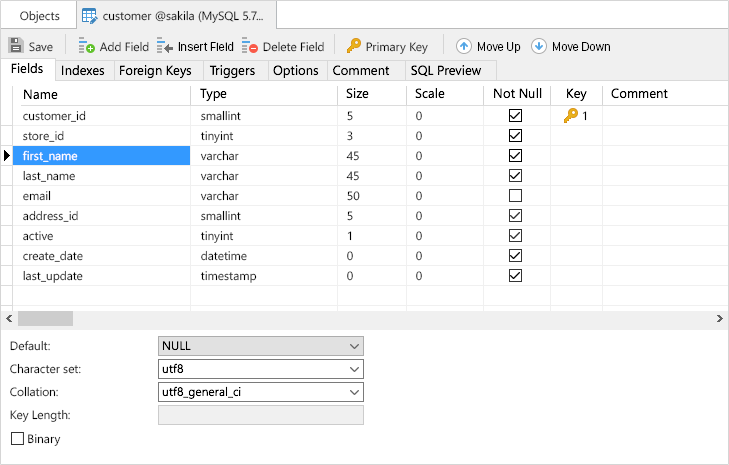Screen dimensions: 729x465
Task: Switch to the Indexes tab
Action: [82, 71]
